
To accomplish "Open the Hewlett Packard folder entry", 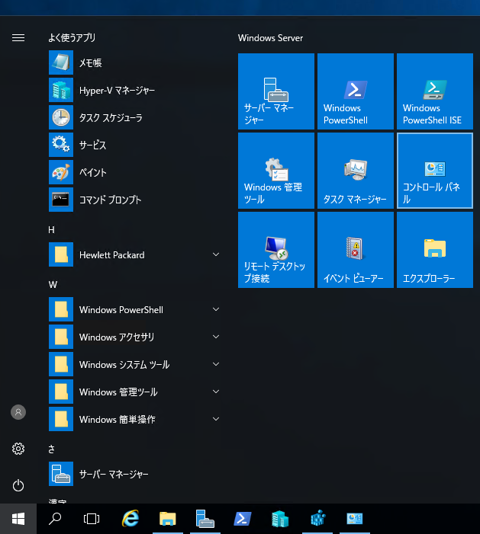I will click(136, 254).
